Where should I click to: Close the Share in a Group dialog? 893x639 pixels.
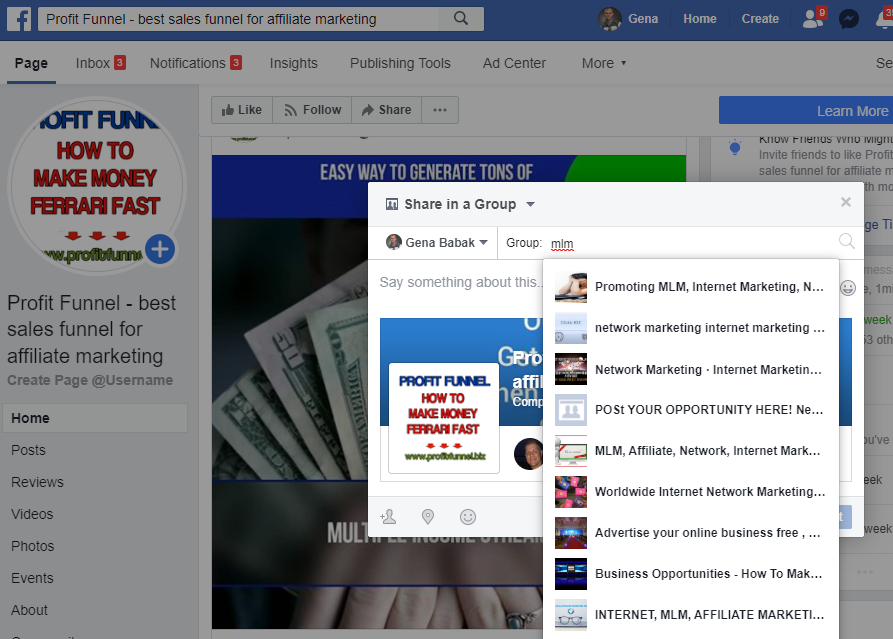(846, 202)
